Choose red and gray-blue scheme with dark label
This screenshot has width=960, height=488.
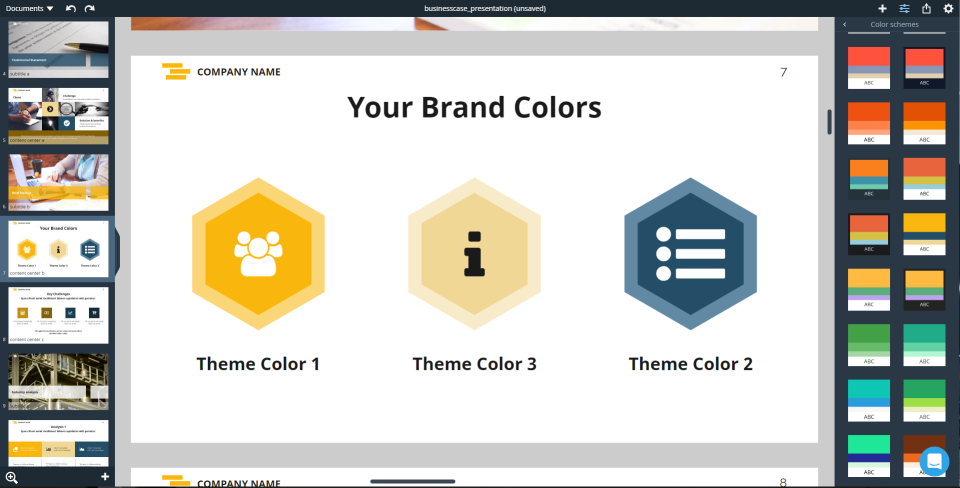pyautogui.click(x=924, y=68)
